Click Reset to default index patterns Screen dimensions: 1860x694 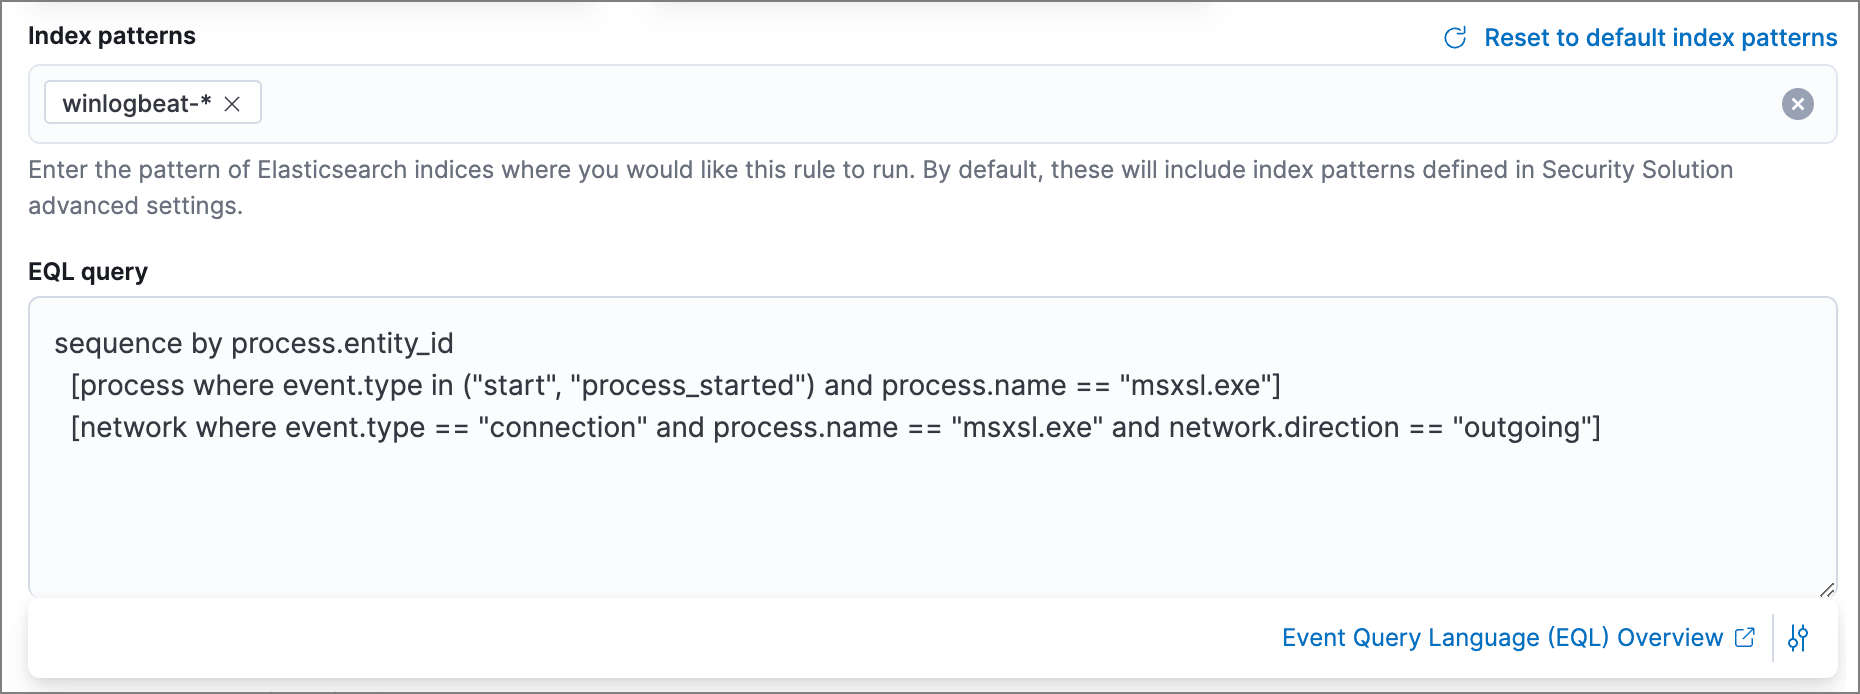(x=1661, y=37)
